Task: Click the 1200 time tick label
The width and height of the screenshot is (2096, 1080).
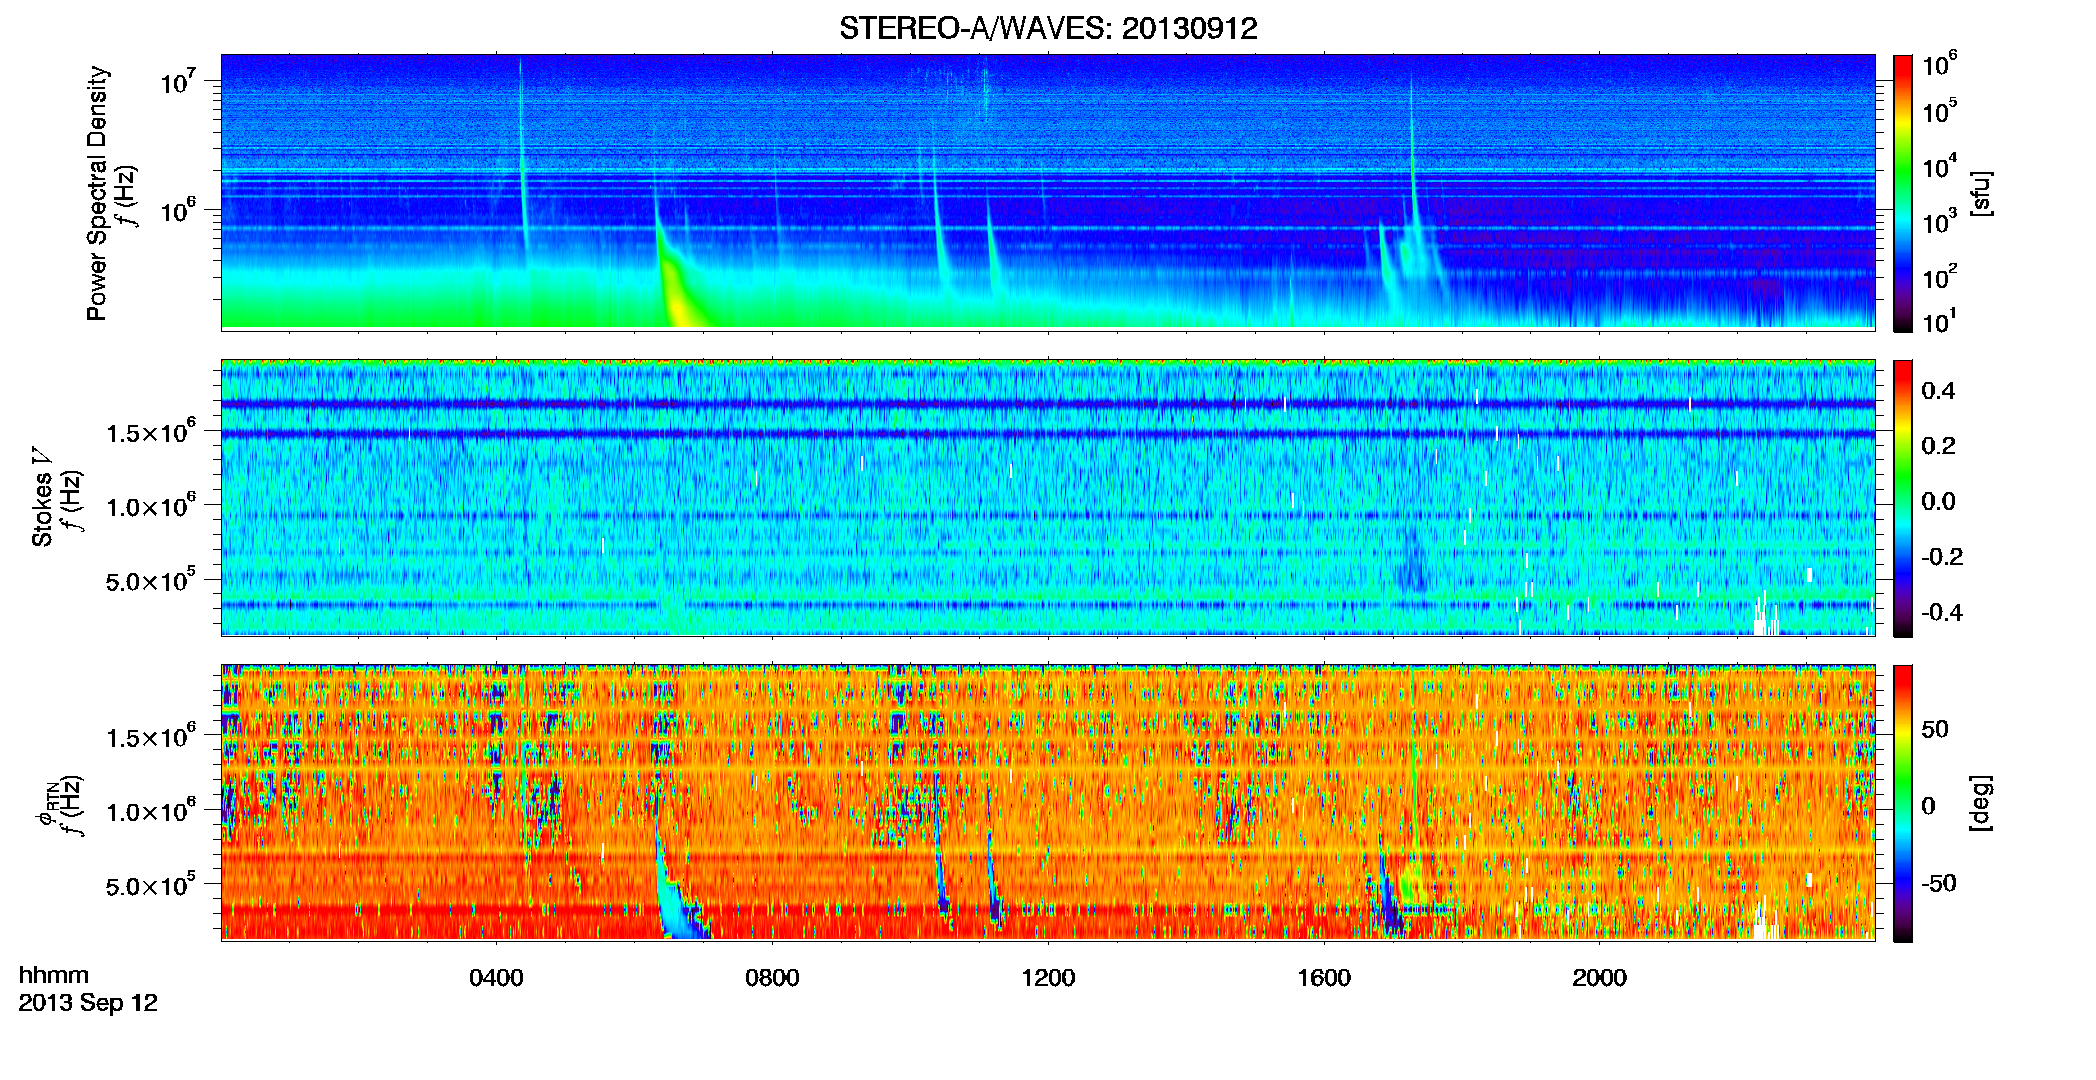Action: (x=1048, y=978)
